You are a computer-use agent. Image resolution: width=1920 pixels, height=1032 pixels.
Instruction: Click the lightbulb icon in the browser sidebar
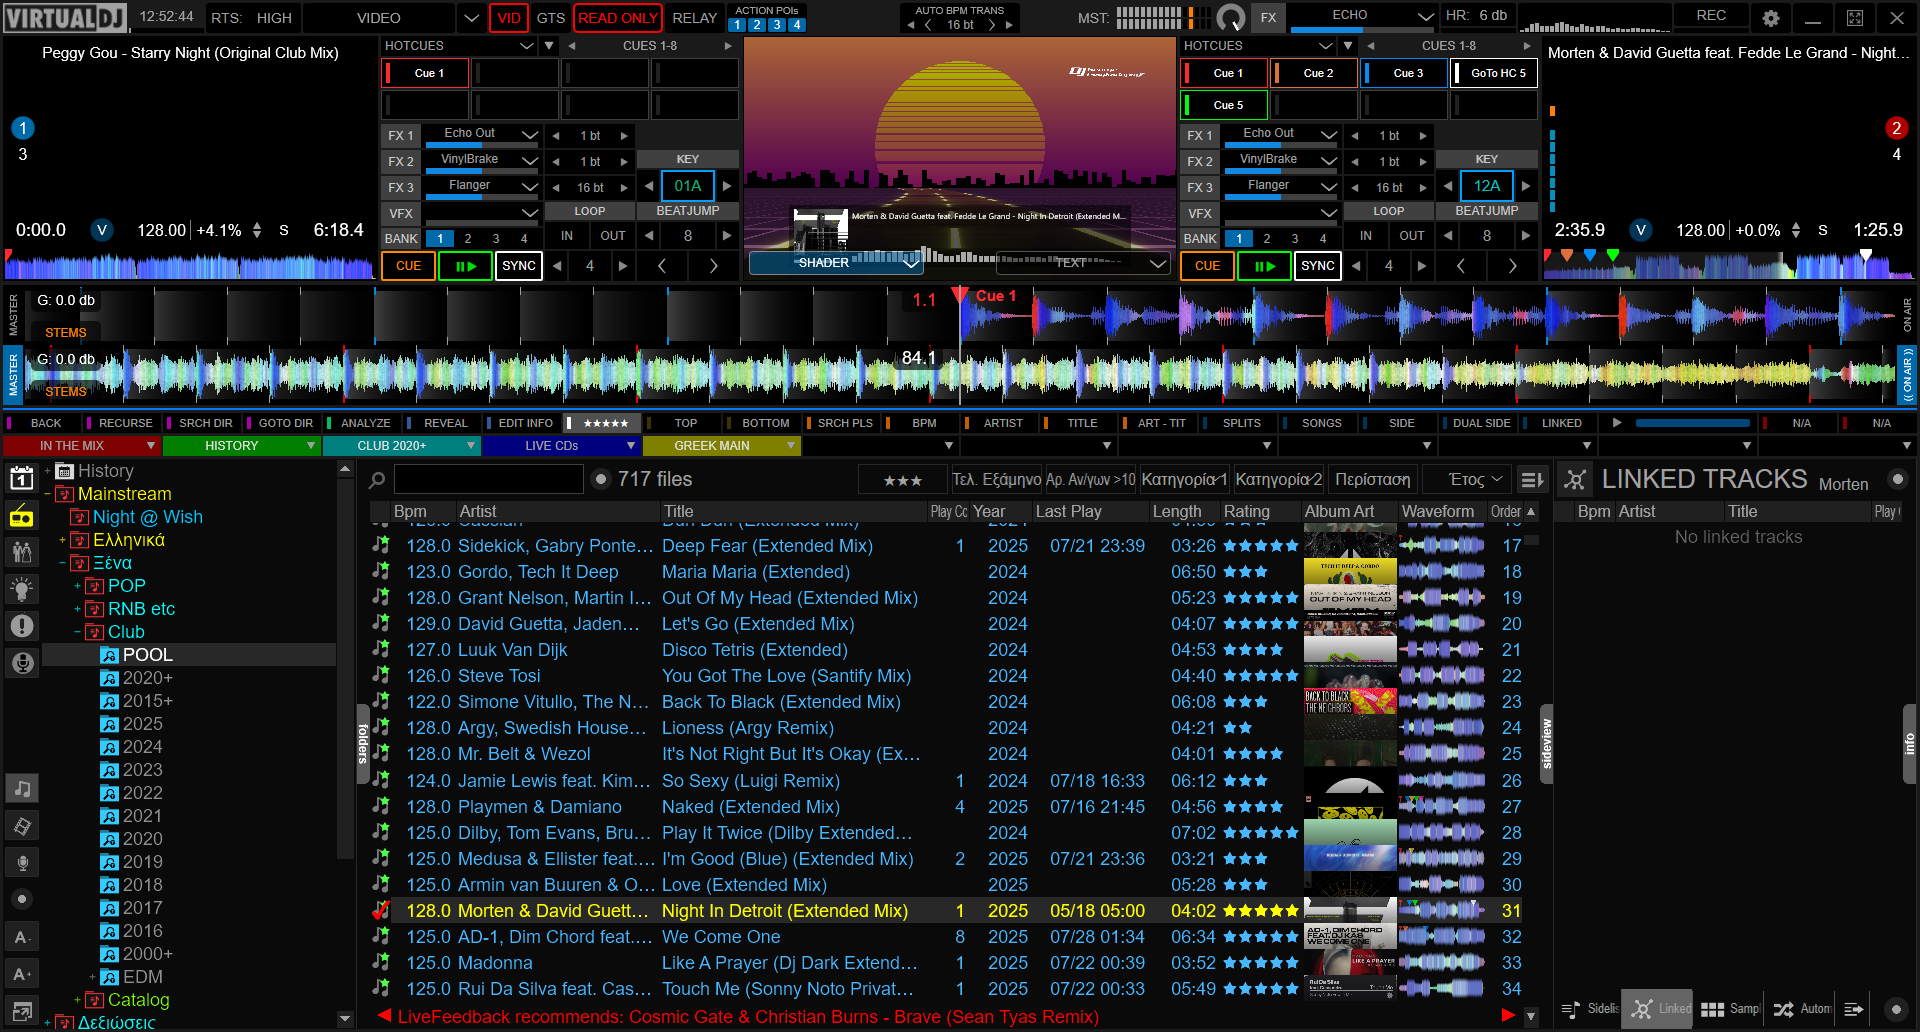coord(22,589)
